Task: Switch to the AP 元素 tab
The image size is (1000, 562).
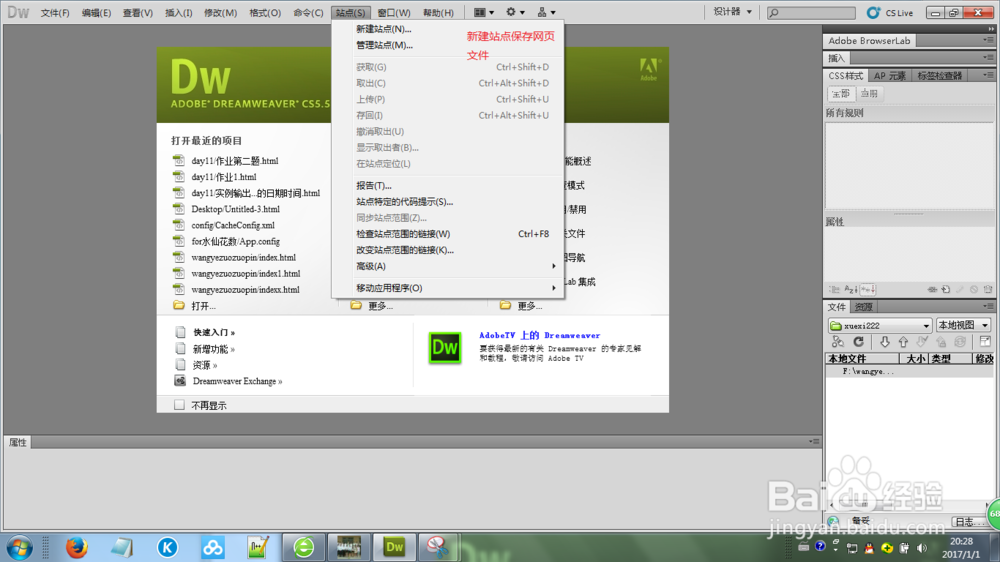Action: [889, 76]
